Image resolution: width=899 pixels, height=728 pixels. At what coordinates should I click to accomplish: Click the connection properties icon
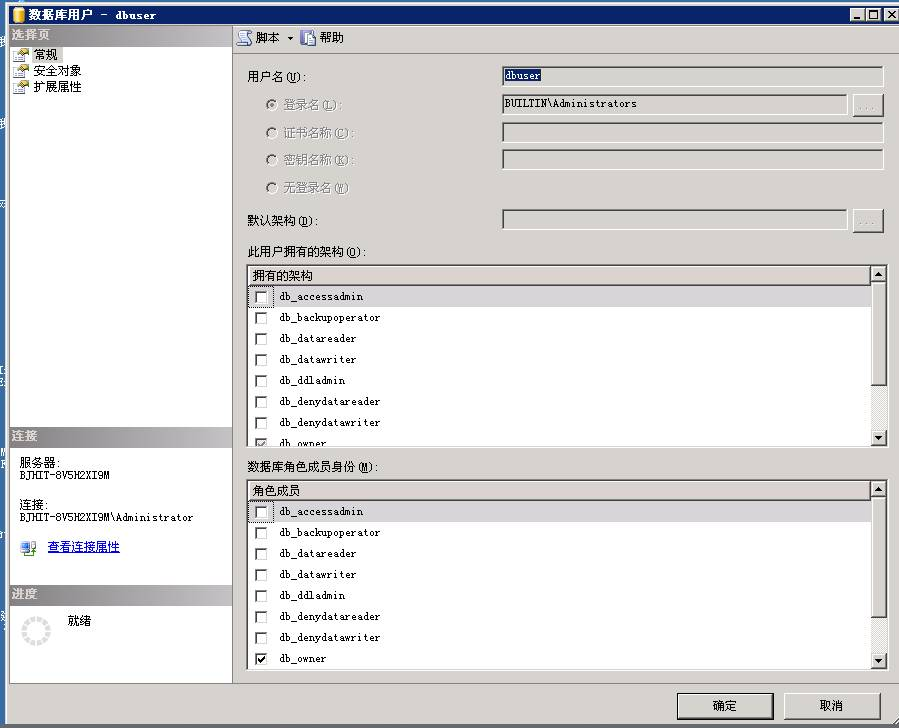28,548
